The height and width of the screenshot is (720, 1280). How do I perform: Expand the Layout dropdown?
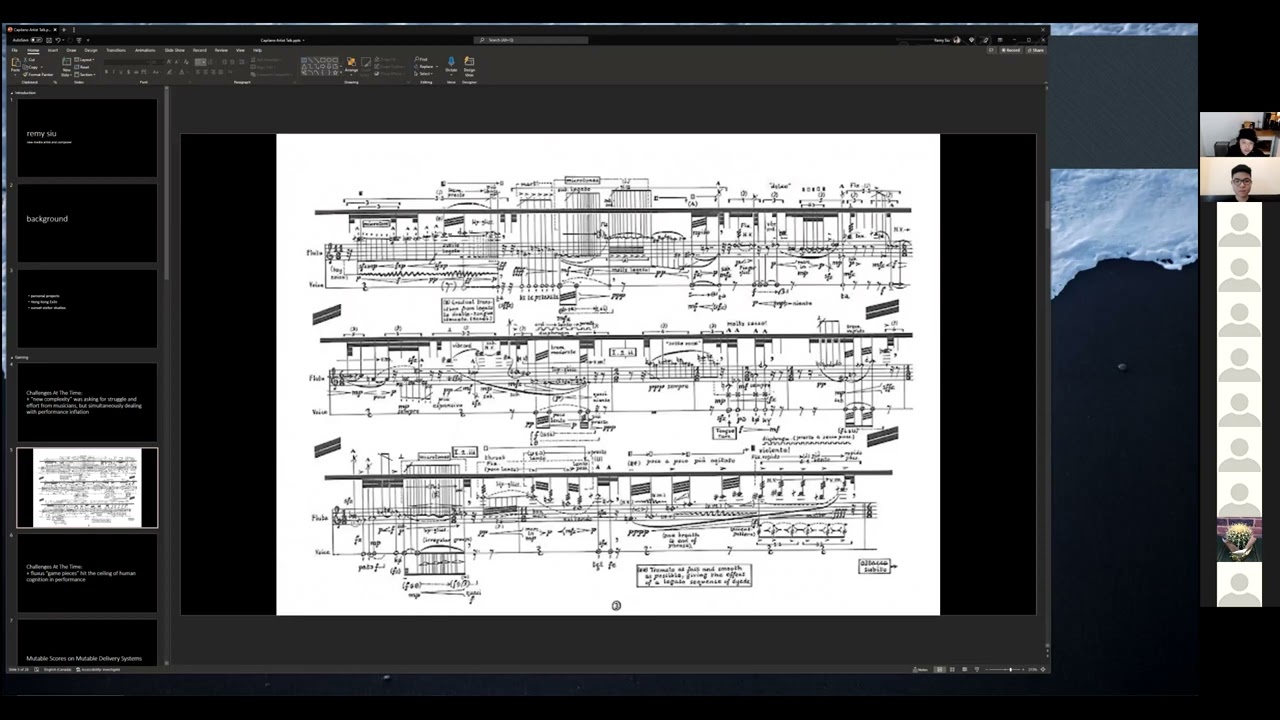click(85, 59)
